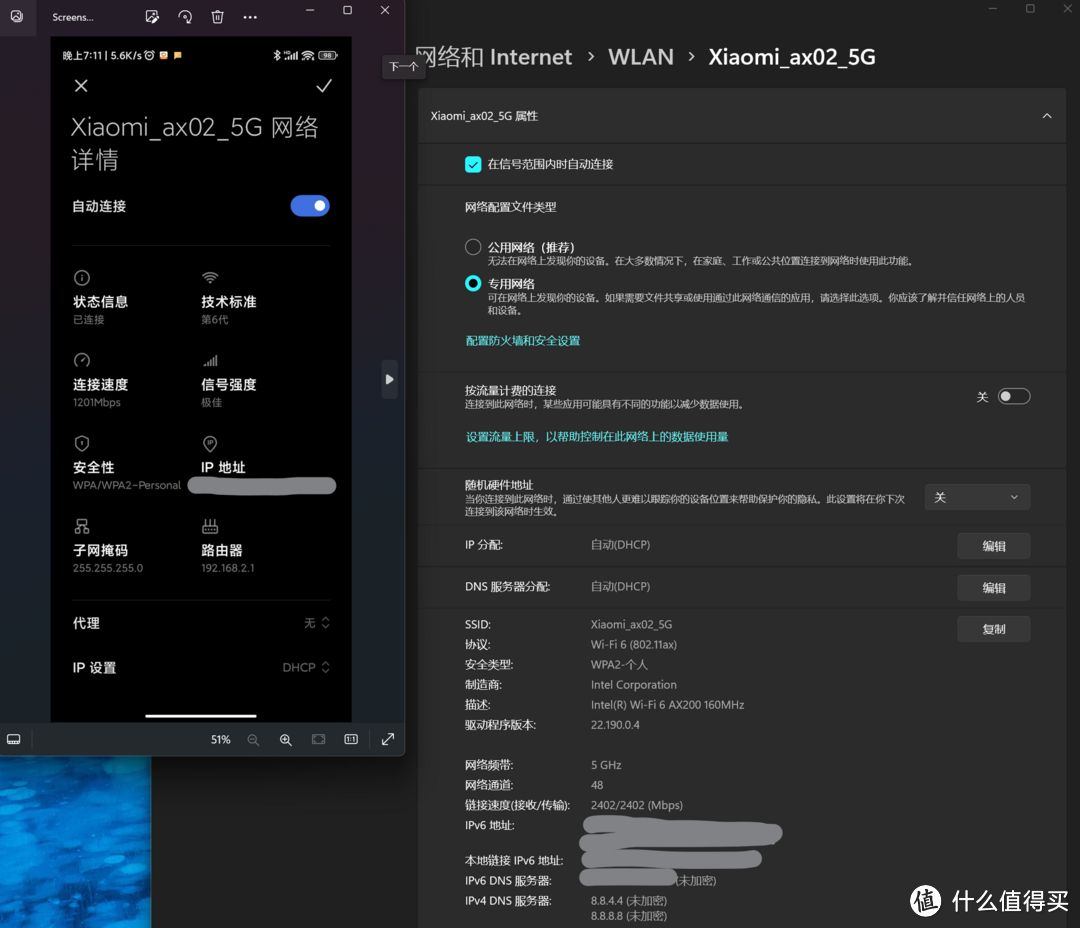1080x928 pixels.
Task: Click the WPA2 security type value in Settings
Action: [x=619, y=664]
